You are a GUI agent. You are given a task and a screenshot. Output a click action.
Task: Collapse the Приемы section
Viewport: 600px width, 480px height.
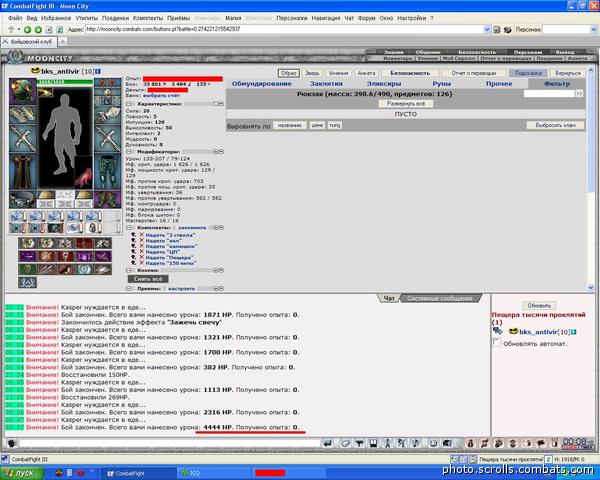click(x=129, y=289)
